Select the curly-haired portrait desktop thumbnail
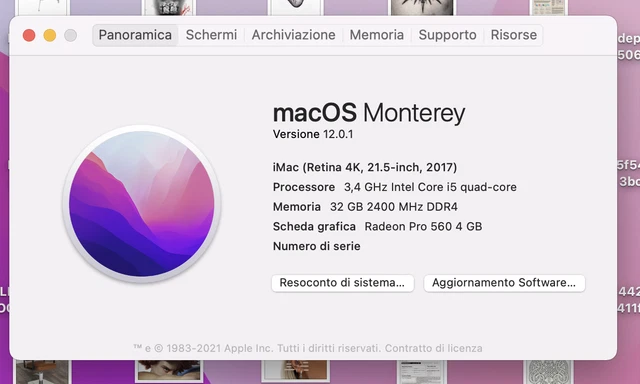This screenshot has width=640, height=384. coord(169,371)
